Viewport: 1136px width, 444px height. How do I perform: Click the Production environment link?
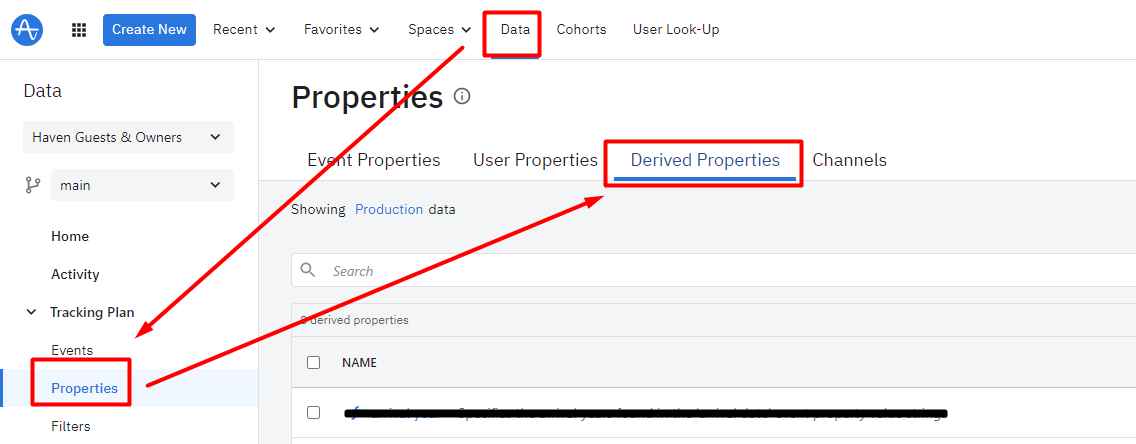coord(389,209)
